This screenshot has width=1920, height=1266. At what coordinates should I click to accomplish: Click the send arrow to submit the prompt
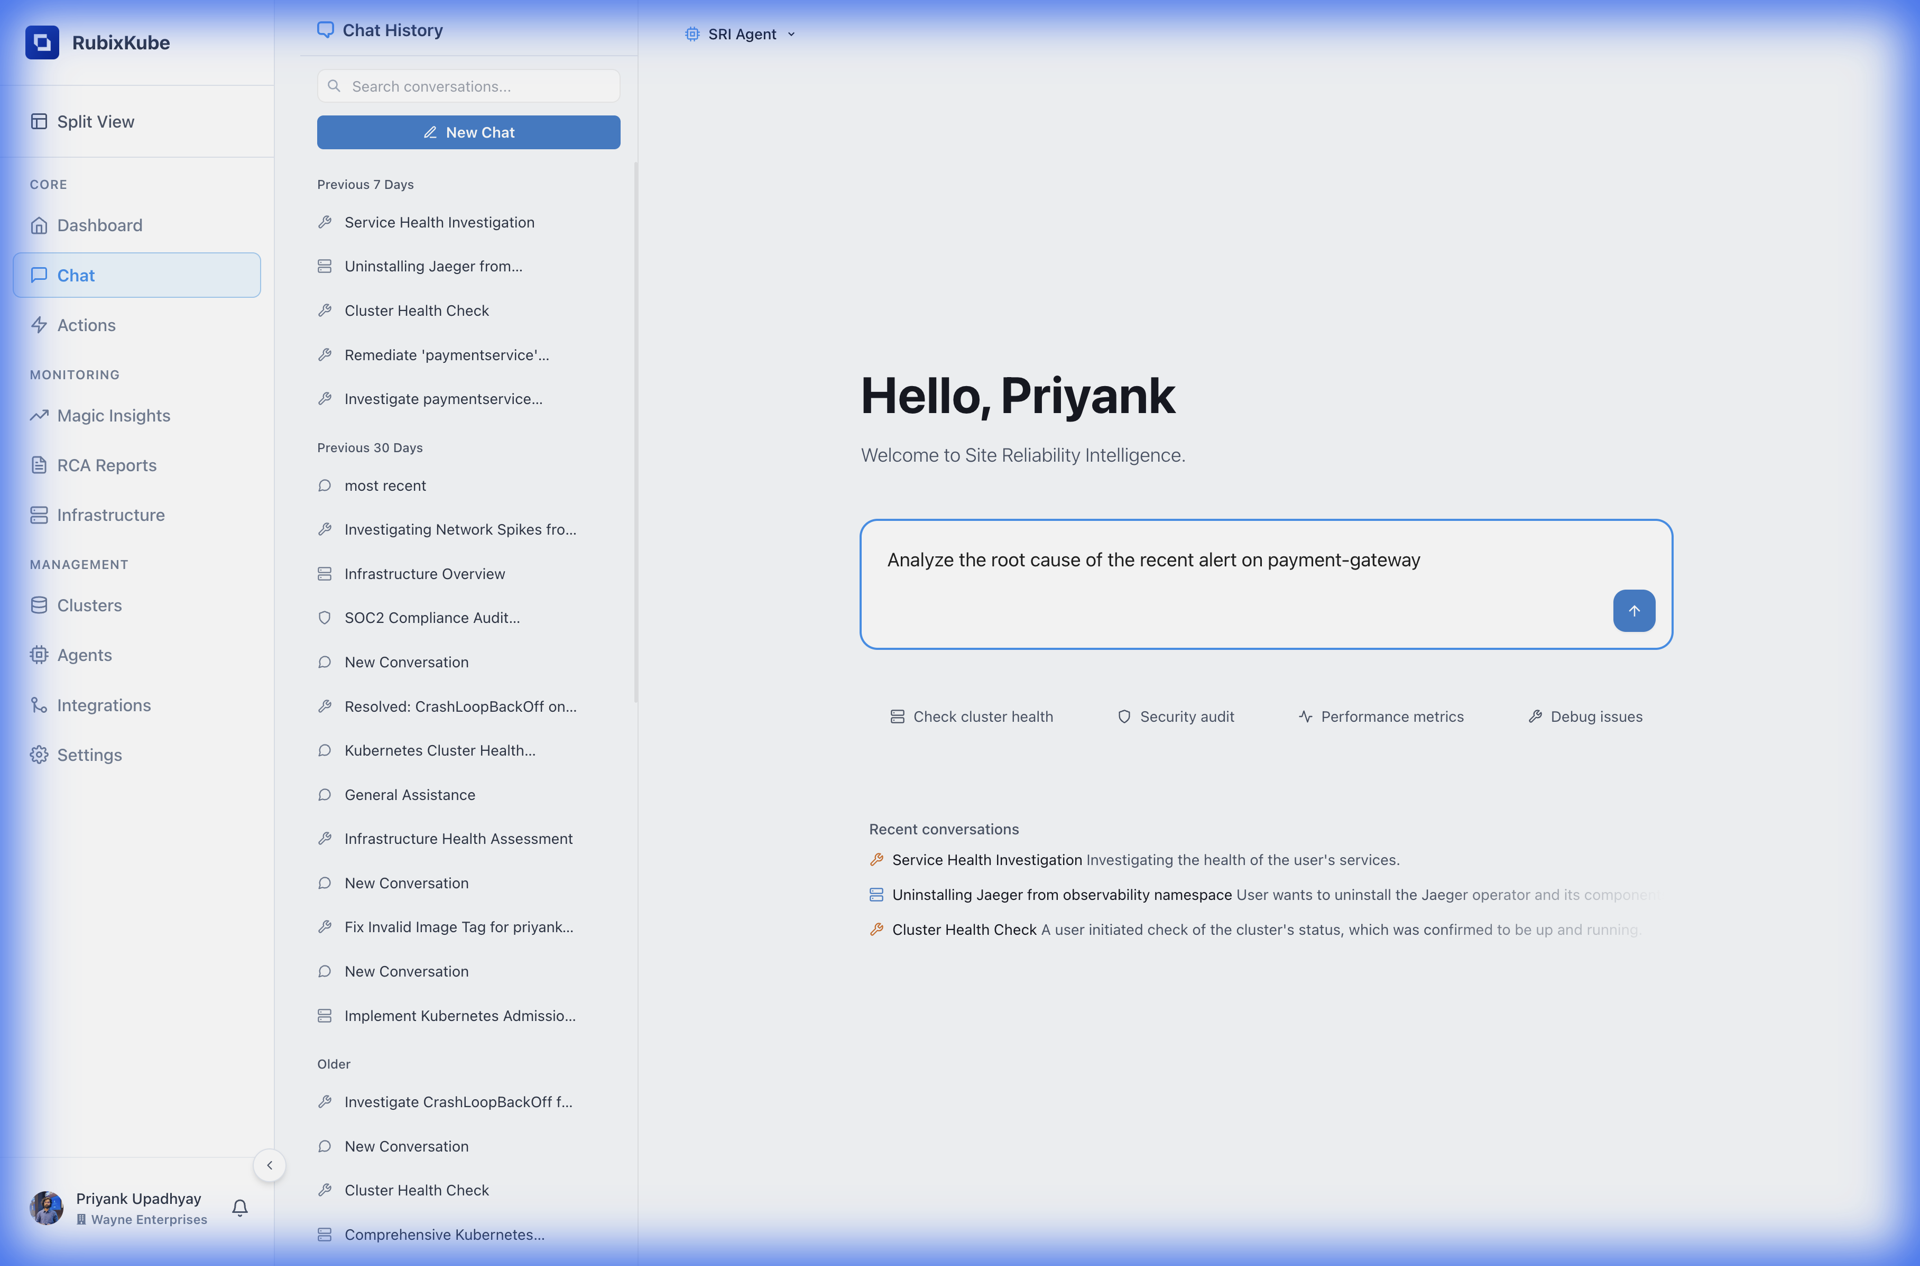pos(1633,610)
